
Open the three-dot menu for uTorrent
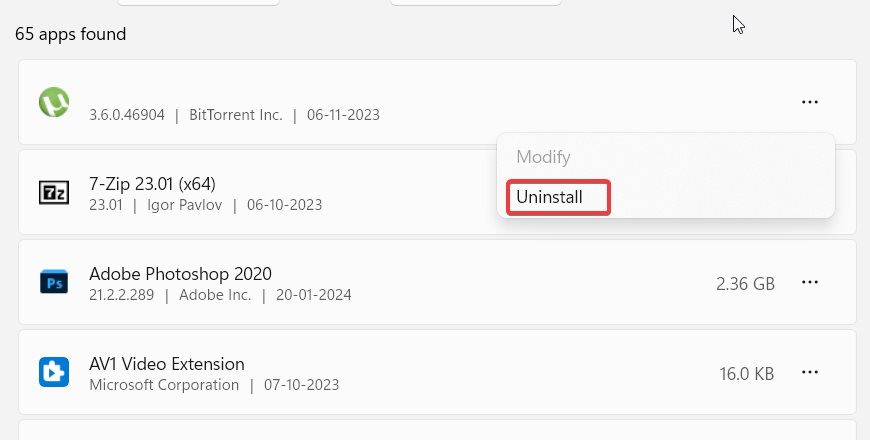pos(810,102)
